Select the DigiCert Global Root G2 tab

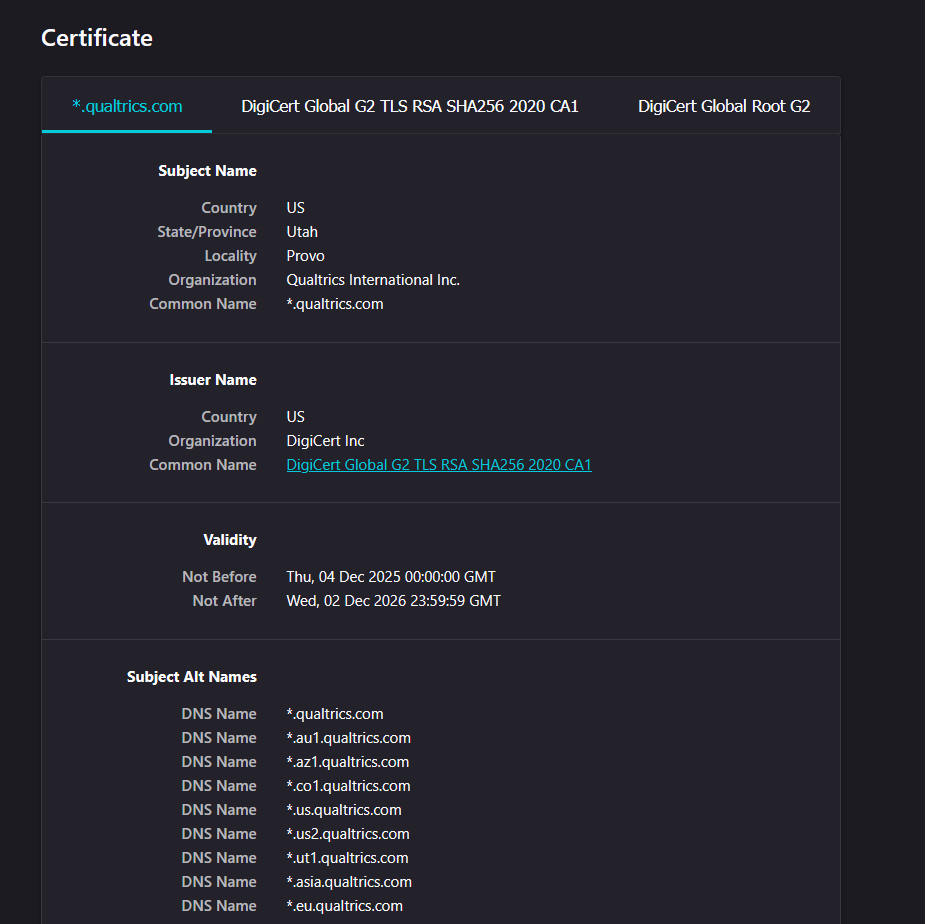pyautogui.click(x=724, y=106)
